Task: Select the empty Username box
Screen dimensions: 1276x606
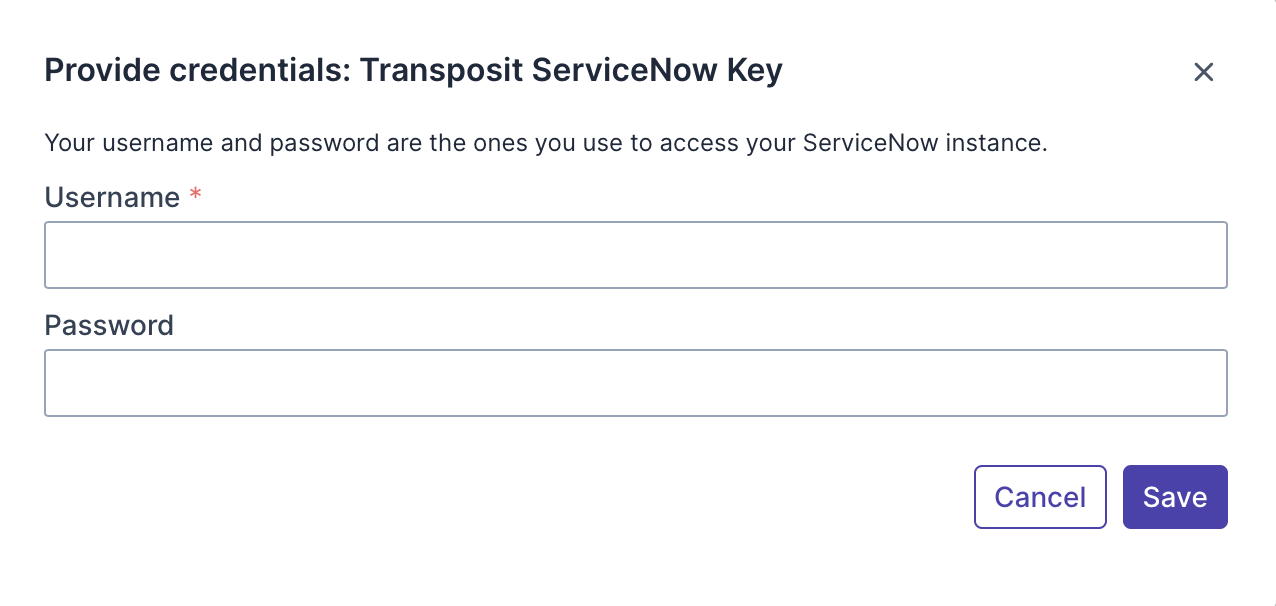Action: point(635,255)
